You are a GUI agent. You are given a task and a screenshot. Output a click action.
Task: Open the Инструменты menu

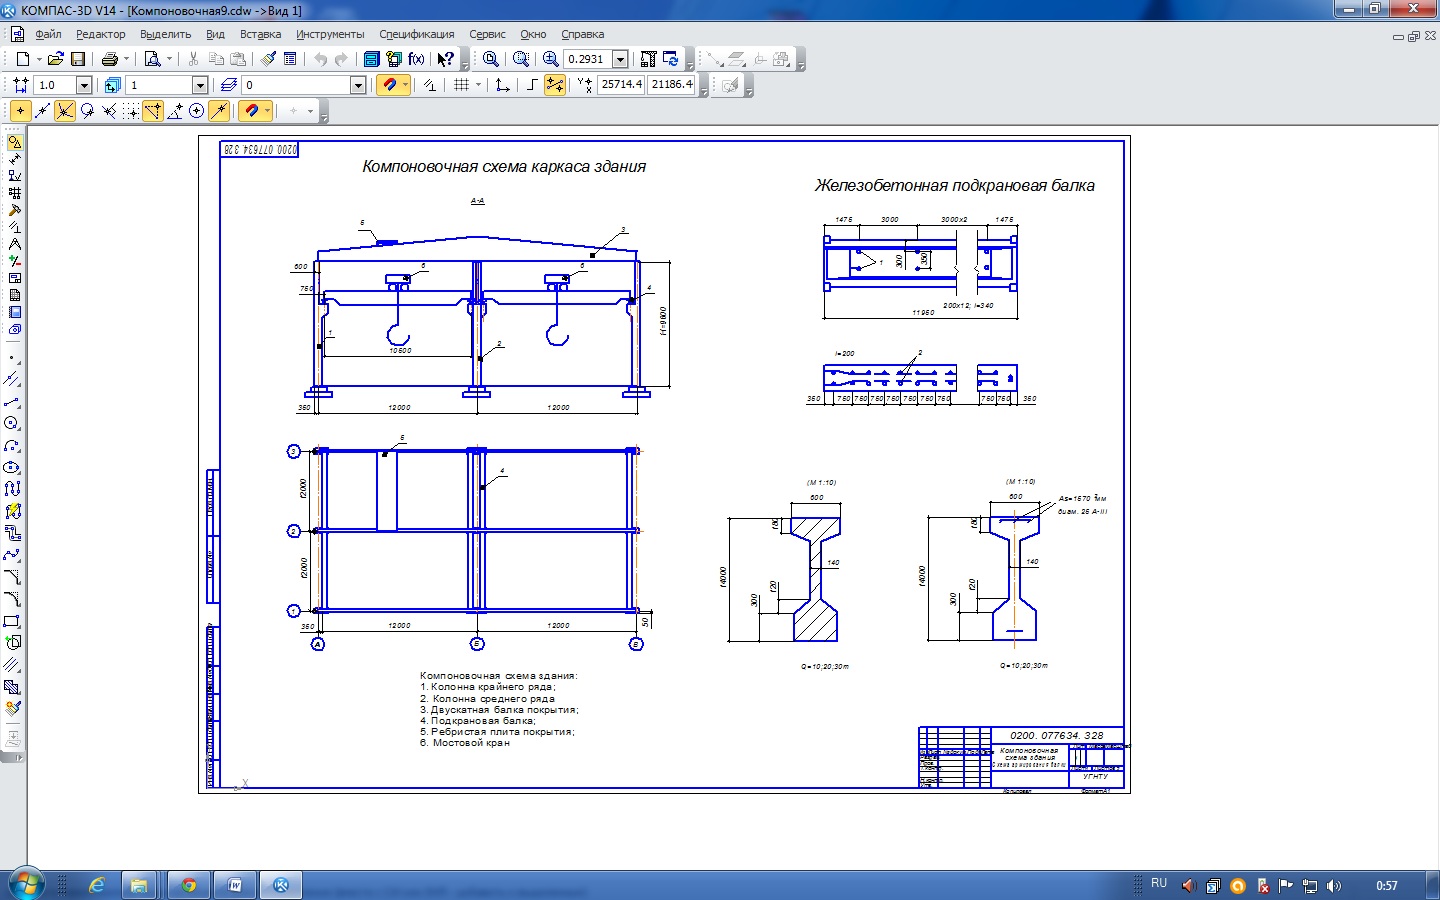(x=330, y=34)
